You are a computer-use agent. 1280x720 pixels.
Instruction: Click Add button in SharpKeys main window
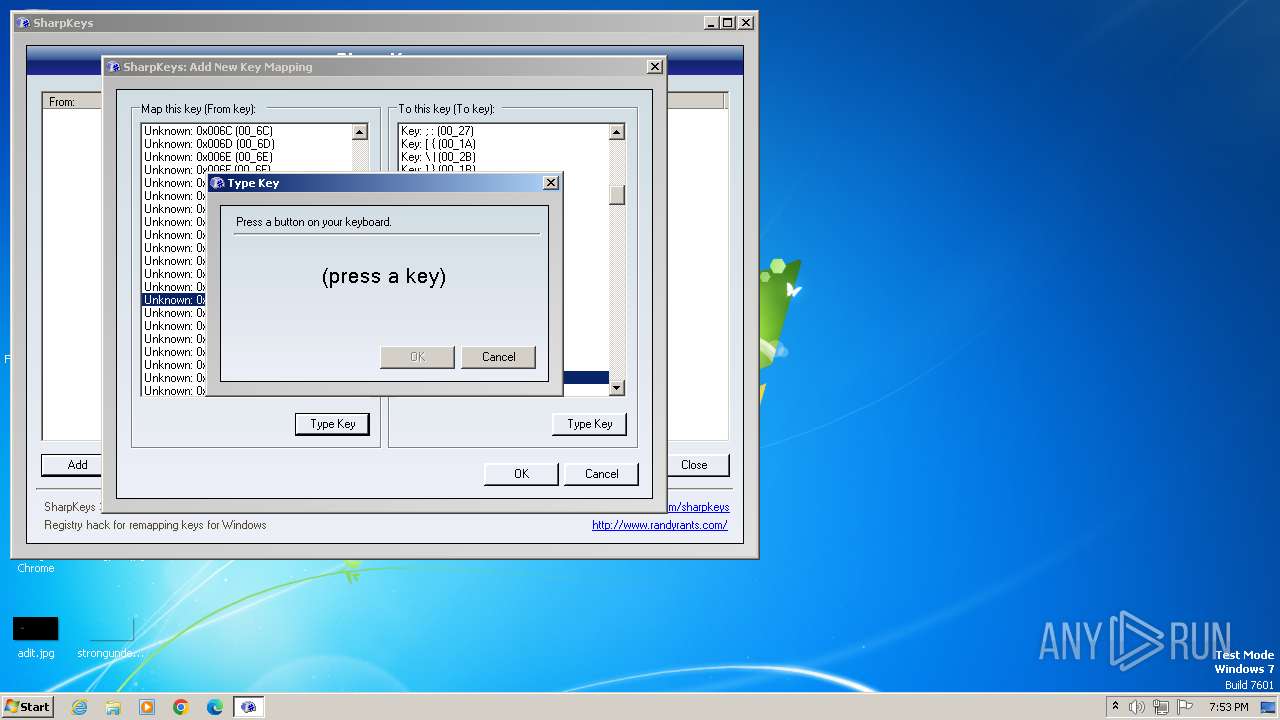pos(77,465)
